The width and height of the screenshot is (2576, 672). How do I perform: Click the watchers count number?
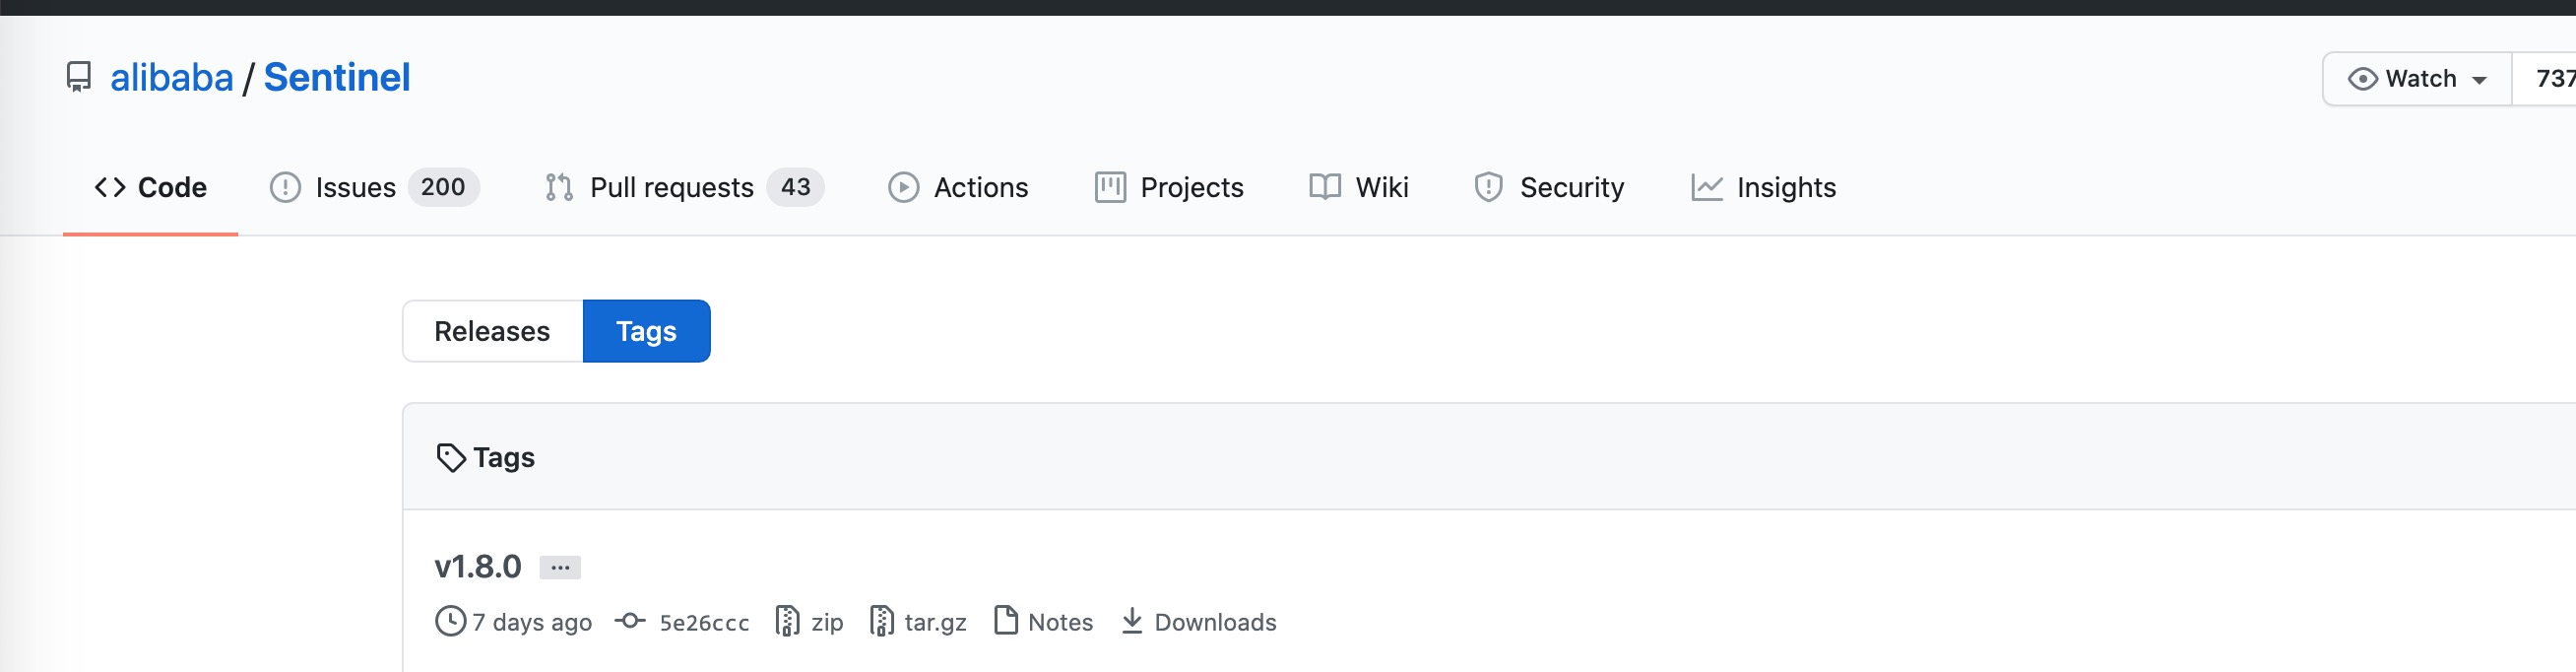pyautogui.click(x=2552, y=79)
